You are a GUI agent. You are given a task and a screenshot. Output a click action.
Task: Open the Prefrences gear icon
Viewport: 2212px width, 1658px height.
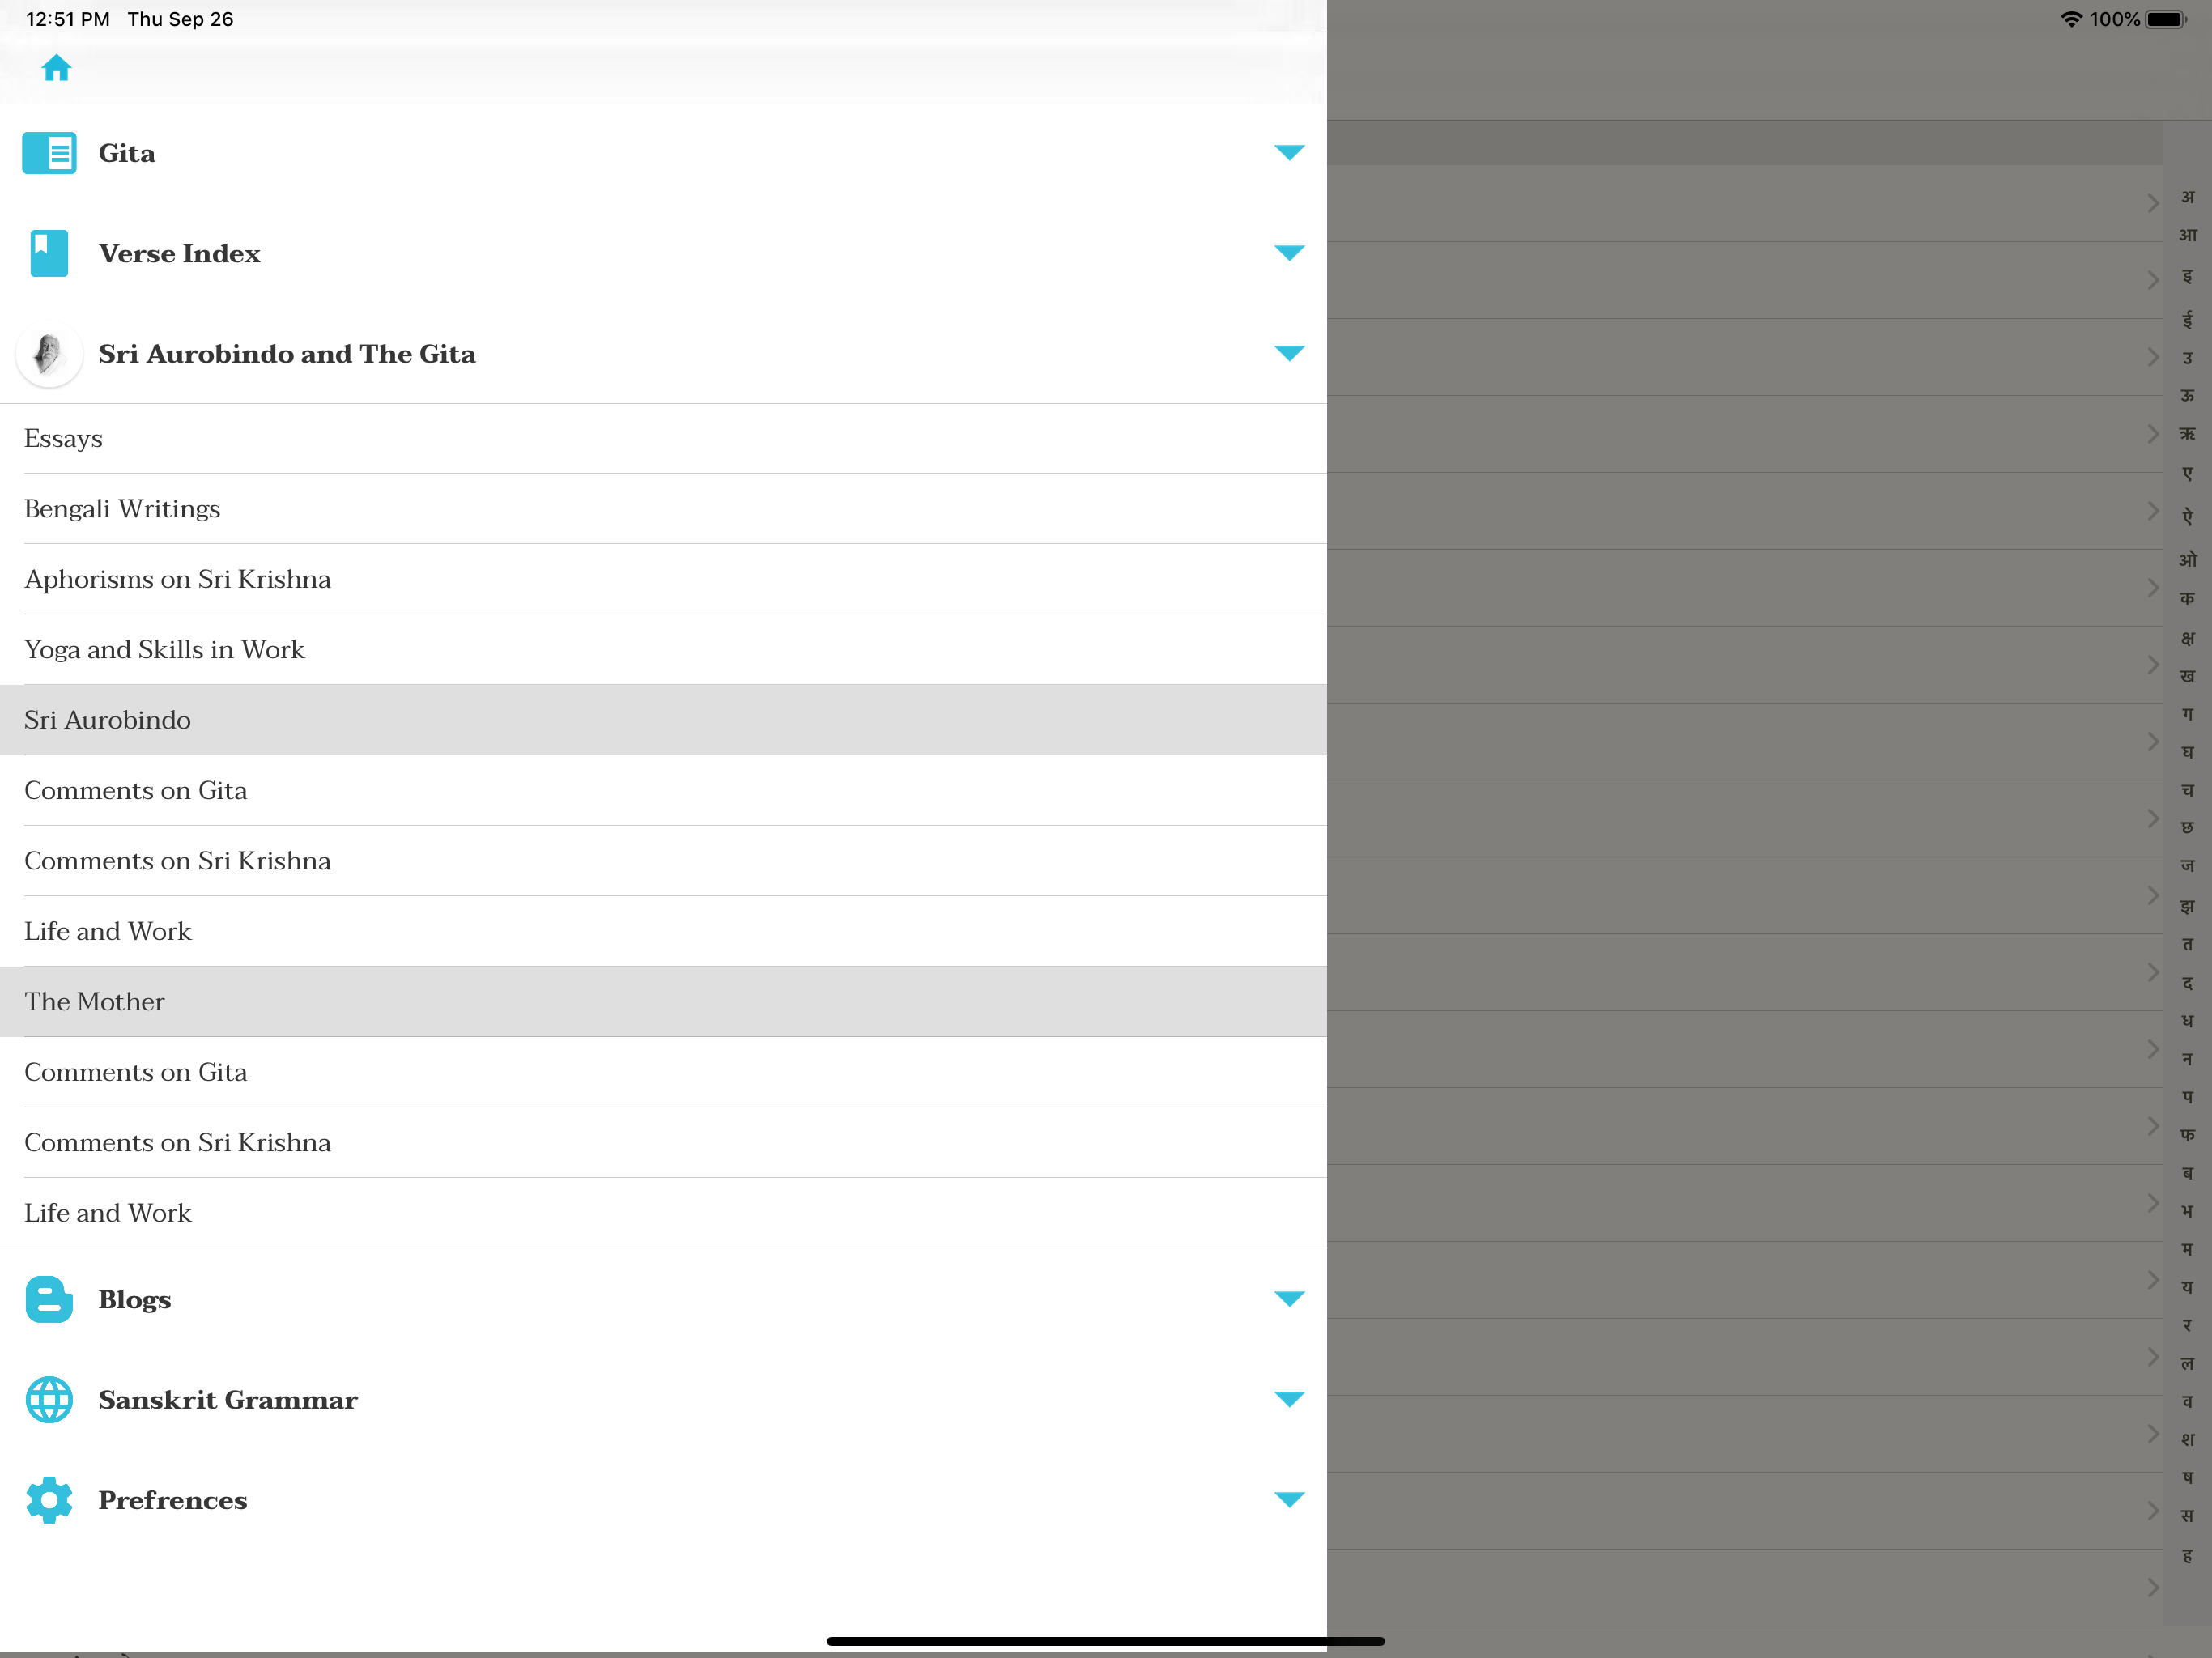tap(49, 1500)
